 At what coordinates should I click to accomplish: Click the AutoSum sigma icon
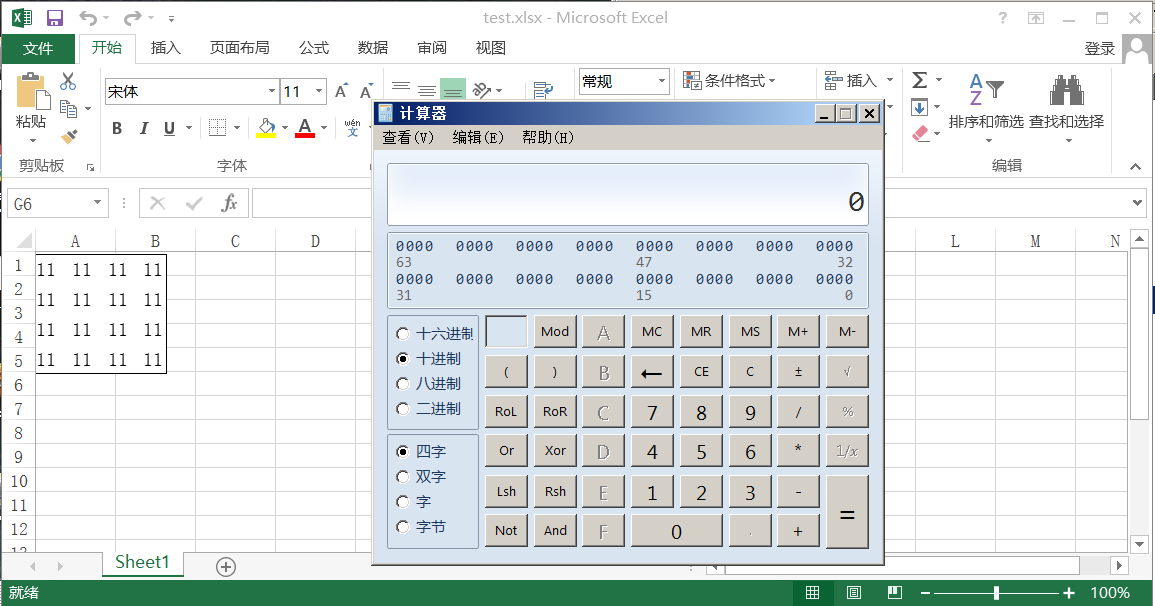[x=919, y=80]
